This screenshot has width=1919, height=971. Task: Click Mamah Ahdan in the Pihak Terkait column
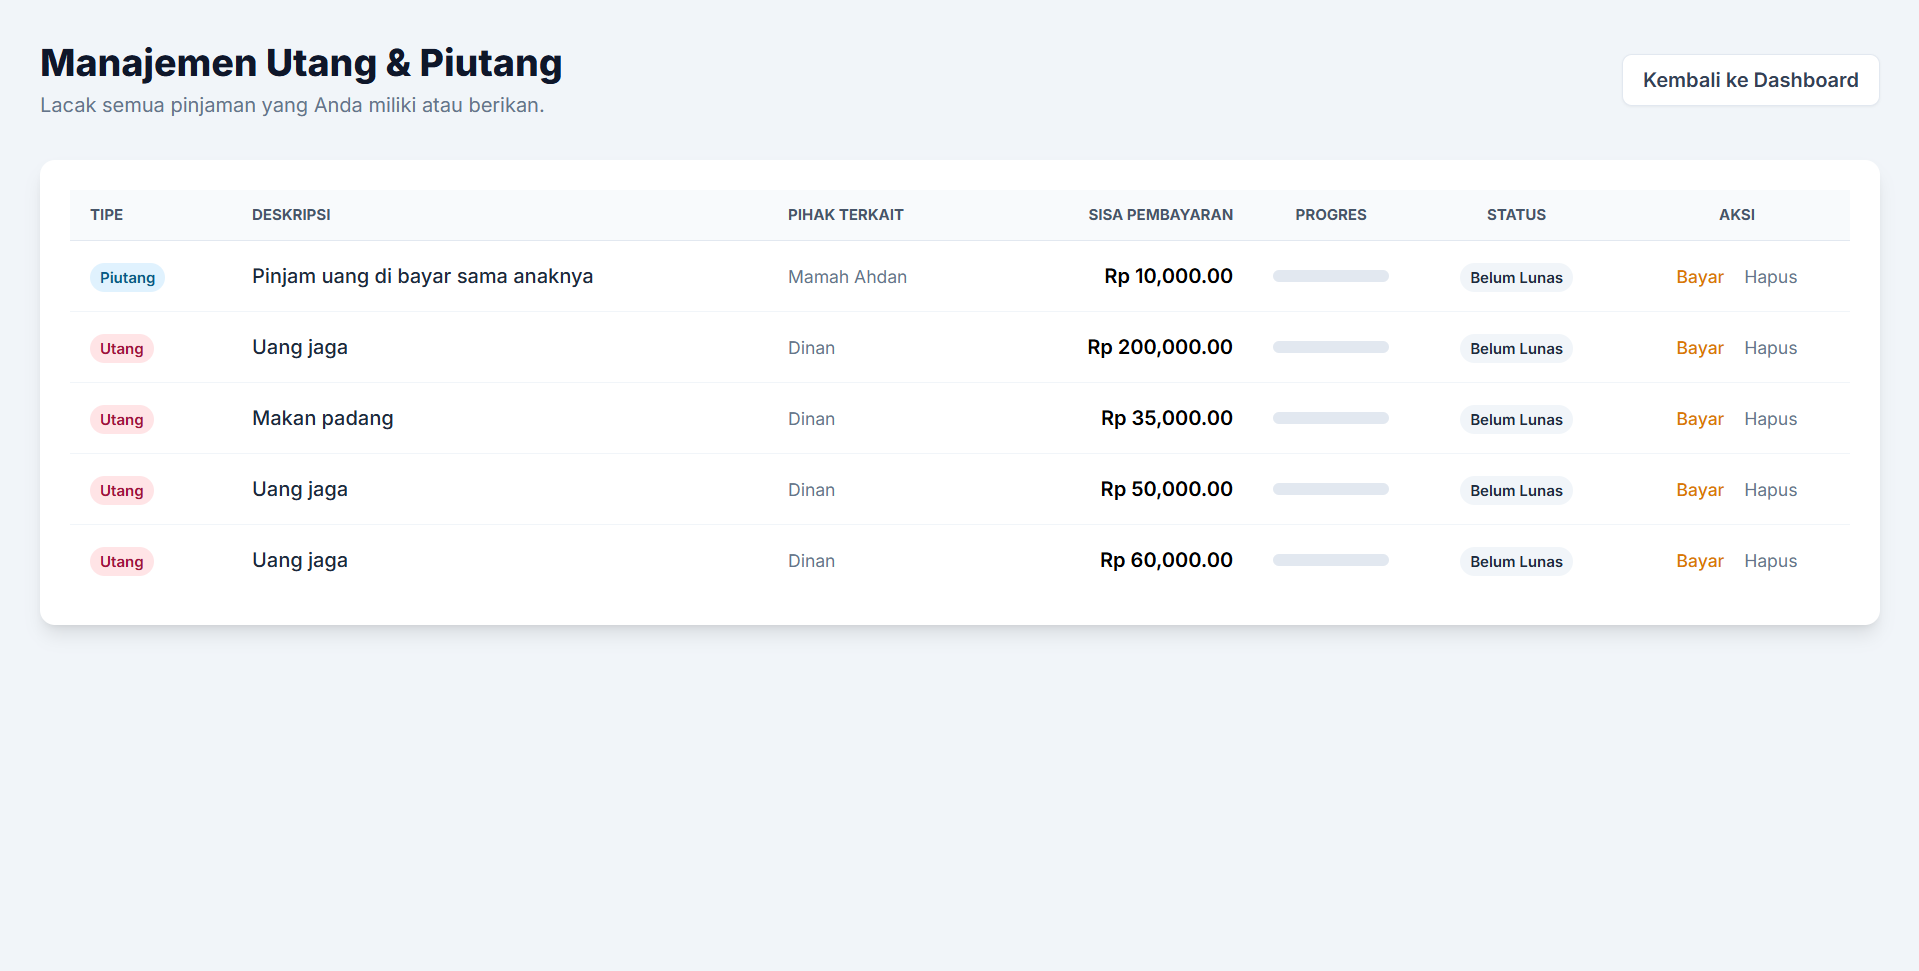tap(847, 277)
